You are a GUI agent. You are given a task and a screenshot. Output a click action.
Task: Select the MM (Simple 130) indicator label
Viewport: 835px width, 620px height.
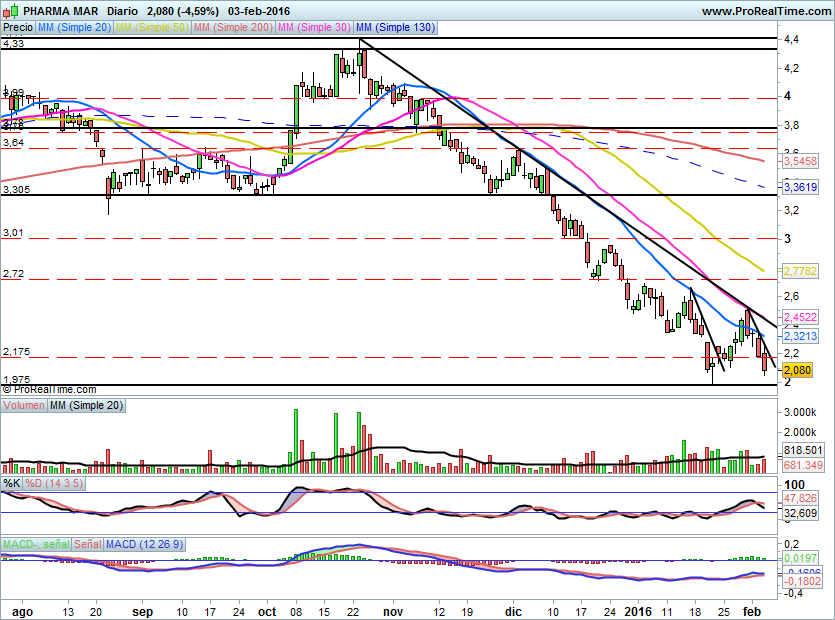point(395,28)
